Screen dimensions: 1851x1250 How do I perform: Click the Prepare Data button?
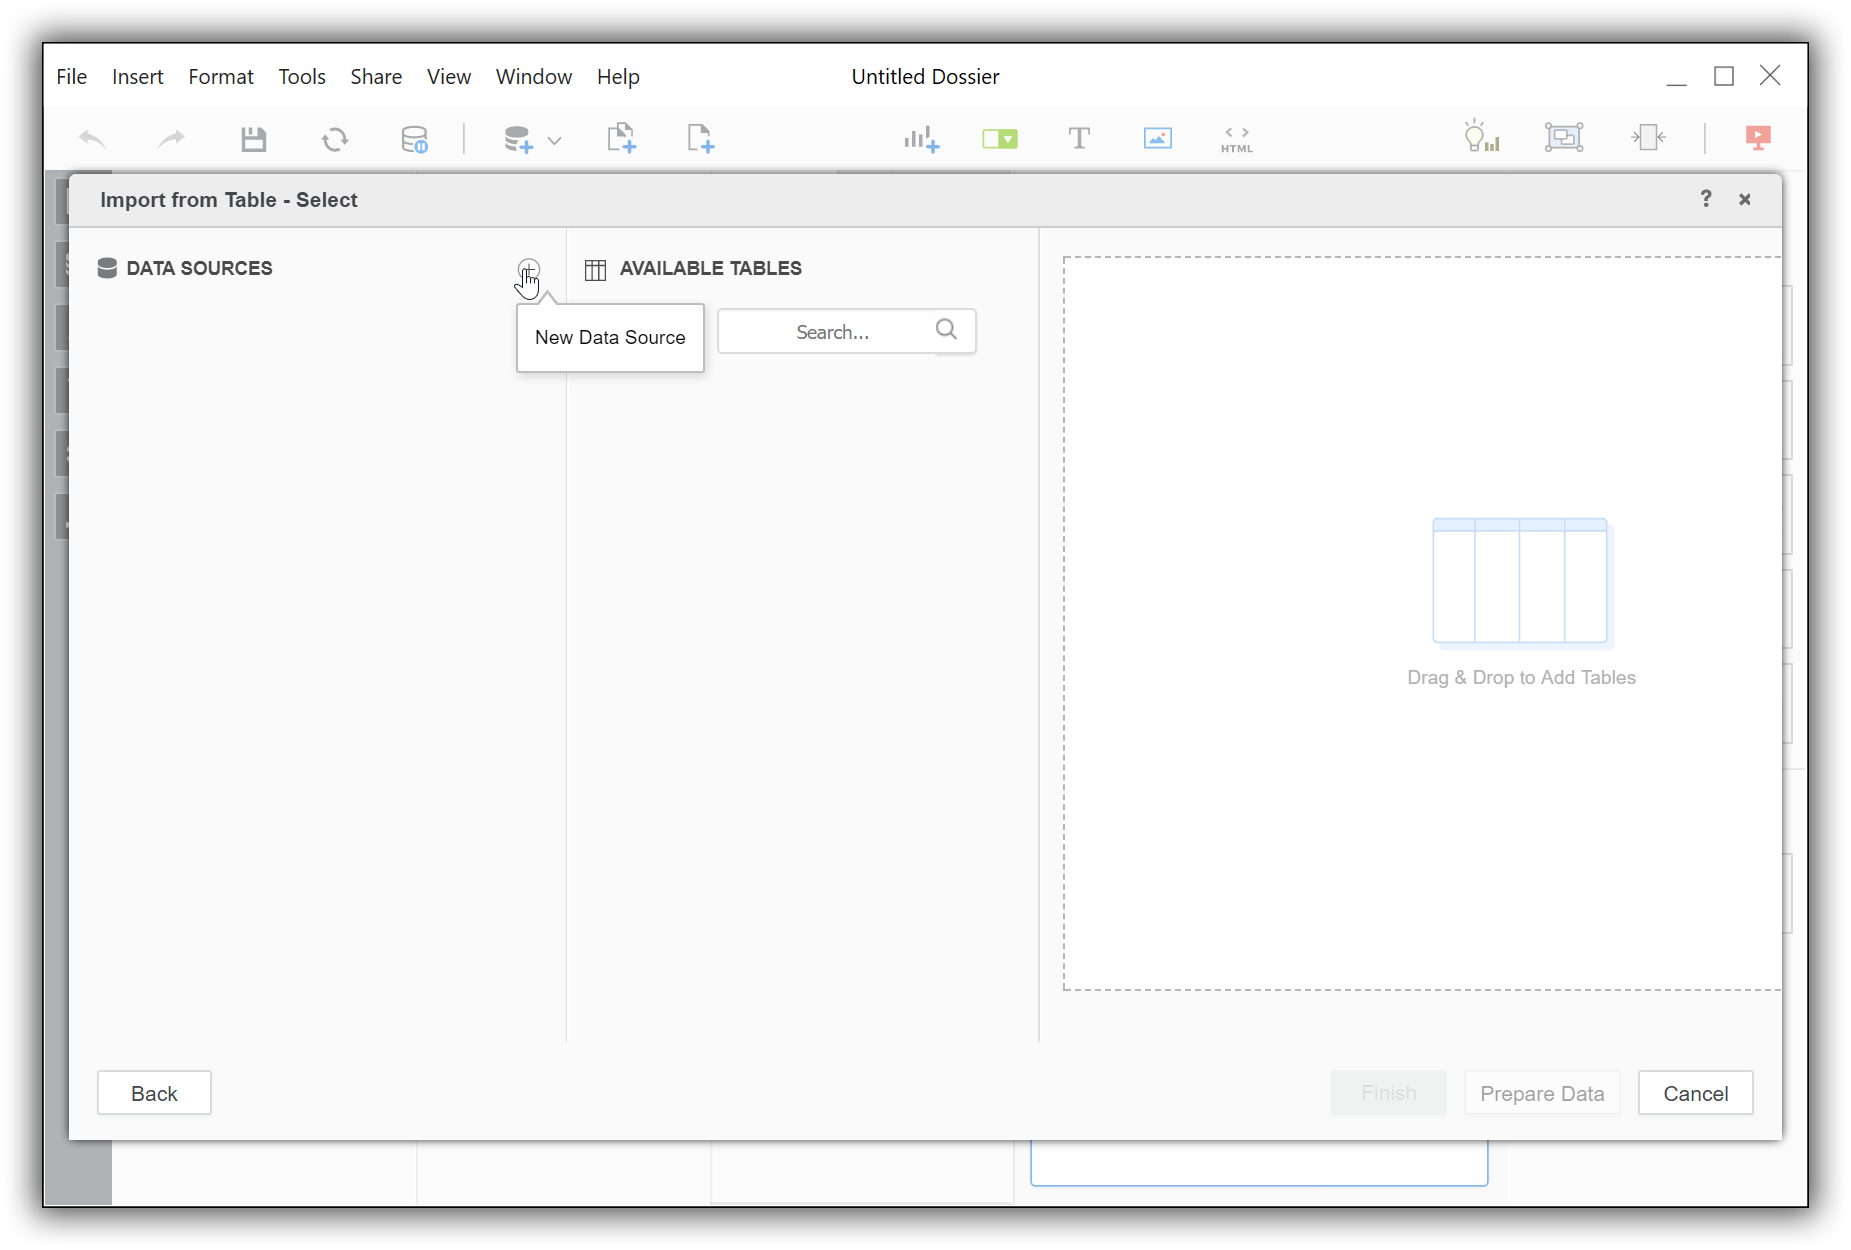[x=1541, y=1093]
